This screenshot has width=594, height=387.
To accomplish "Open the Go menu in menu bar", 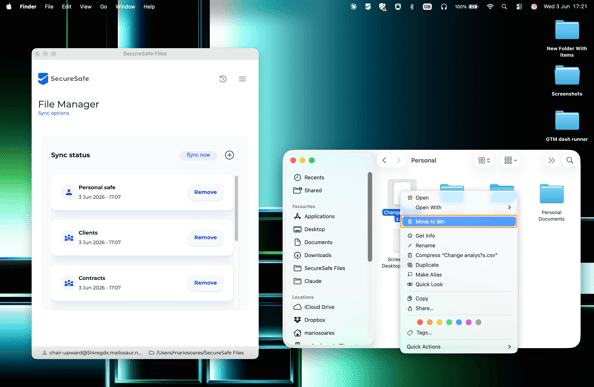I will [x=103, y=6].
